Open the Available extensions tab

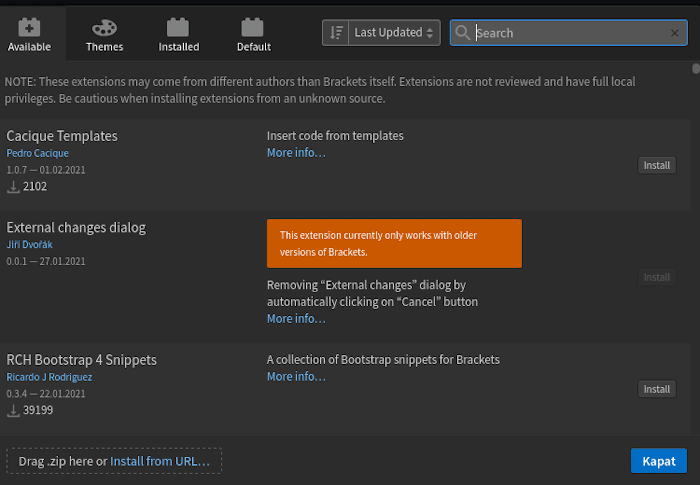point(29,35)
